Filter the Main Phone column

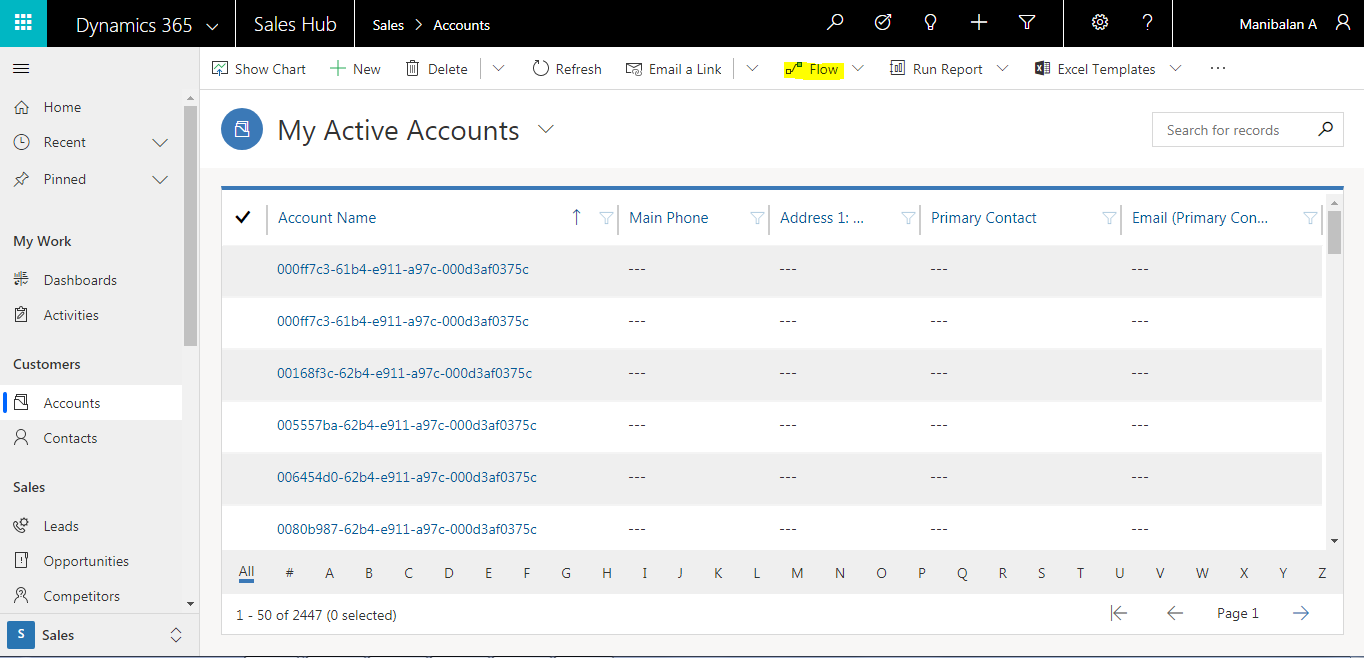(x=757, y=218)
